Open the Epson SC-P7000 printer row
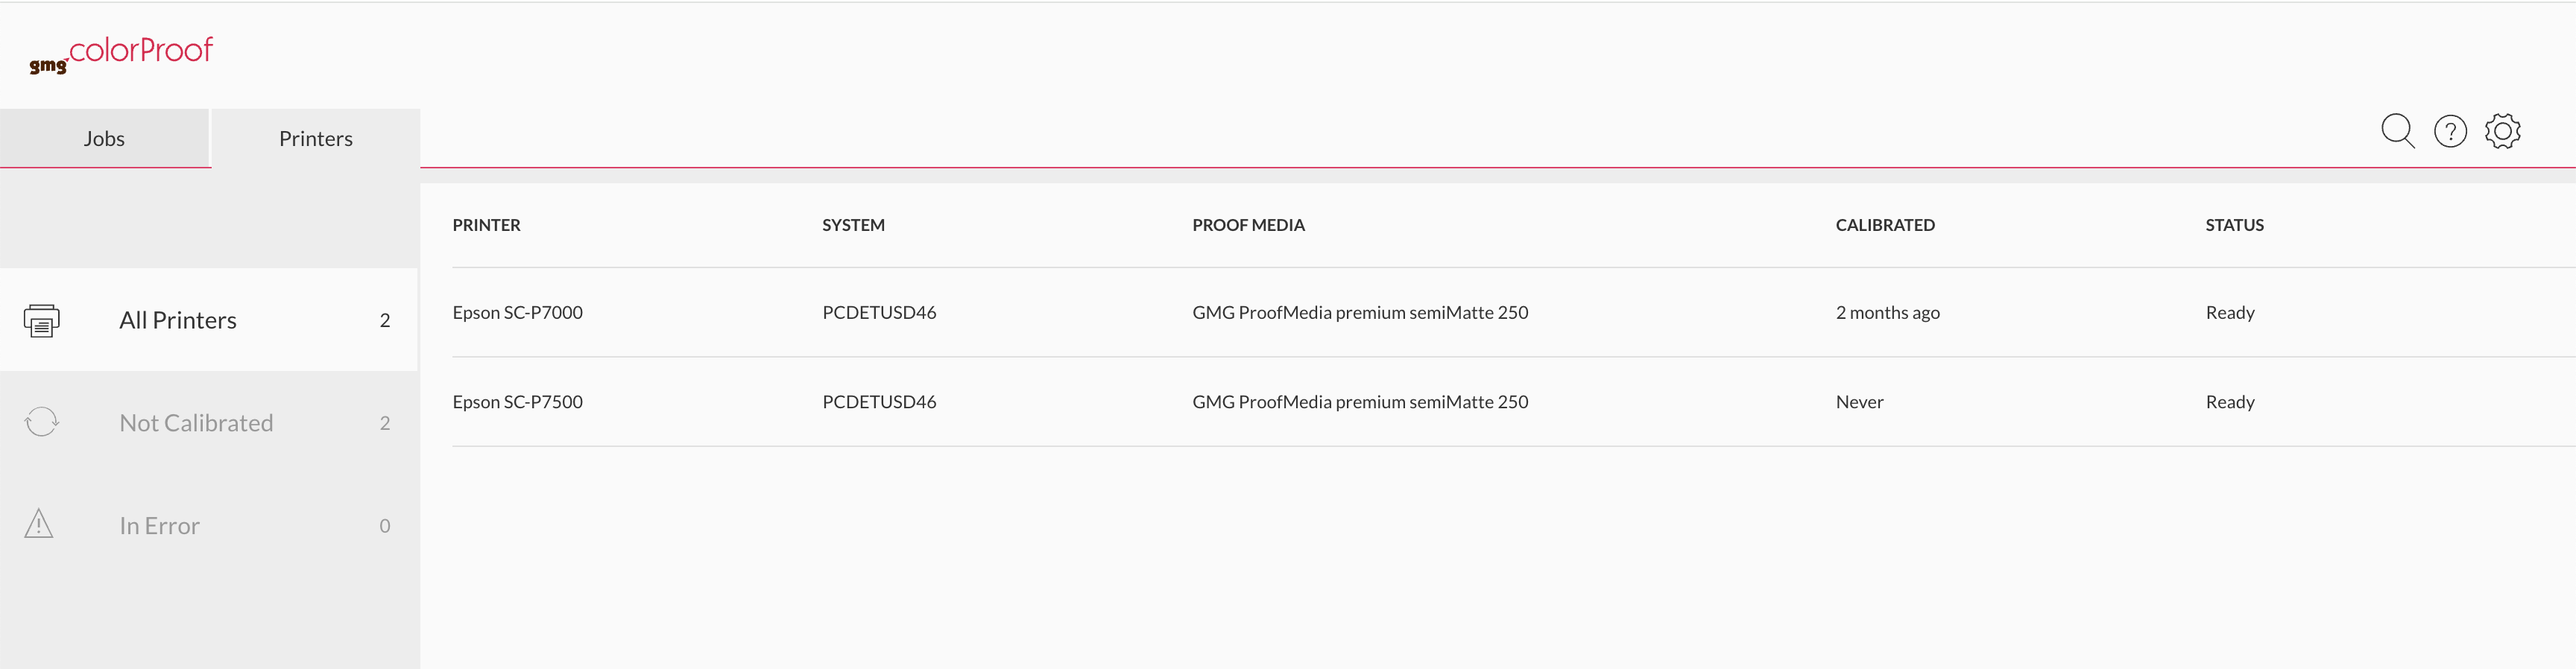Image resolution: width=2576 pixels, height=669 pixels. (x=1513, y=312)
